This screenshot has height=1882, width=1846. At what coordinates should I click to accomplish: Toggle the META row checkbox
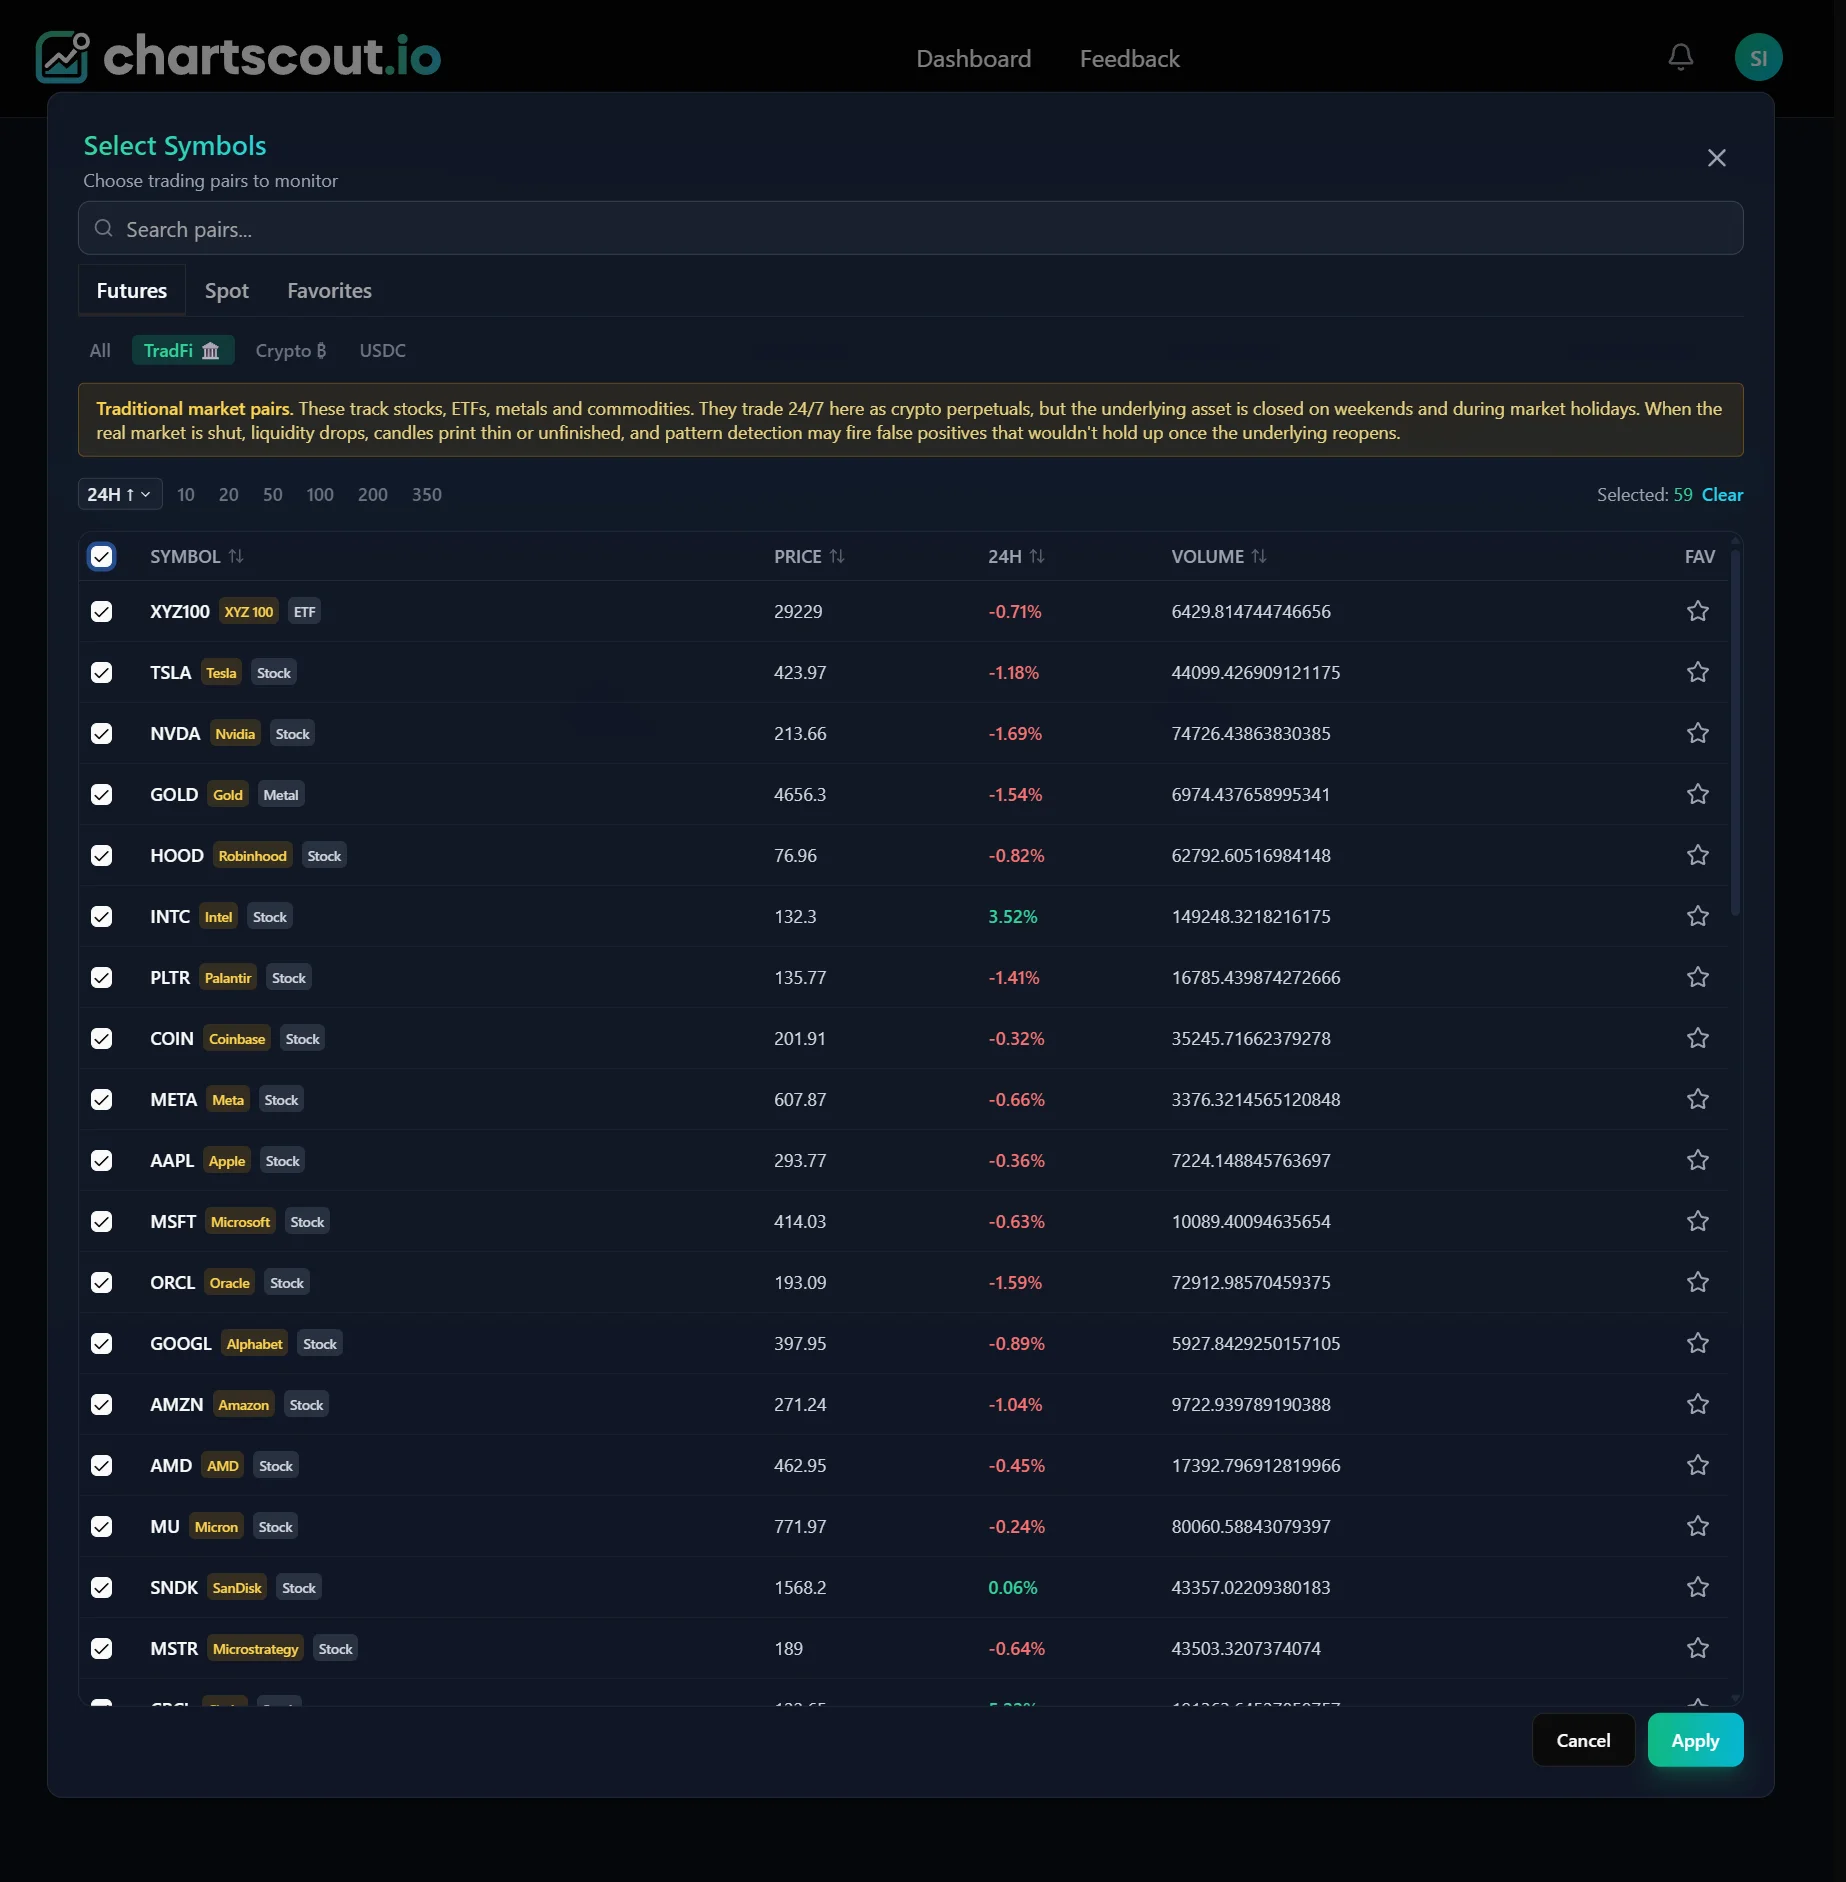(x=101, y=1099)
